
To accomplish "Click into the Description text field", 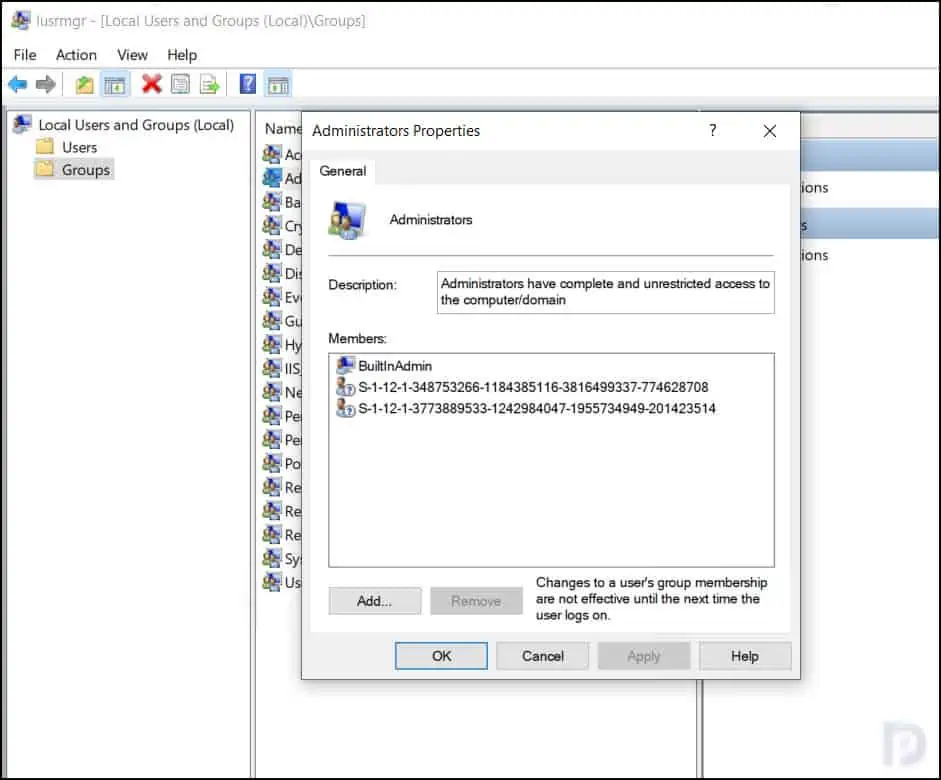I will (606, 292).
